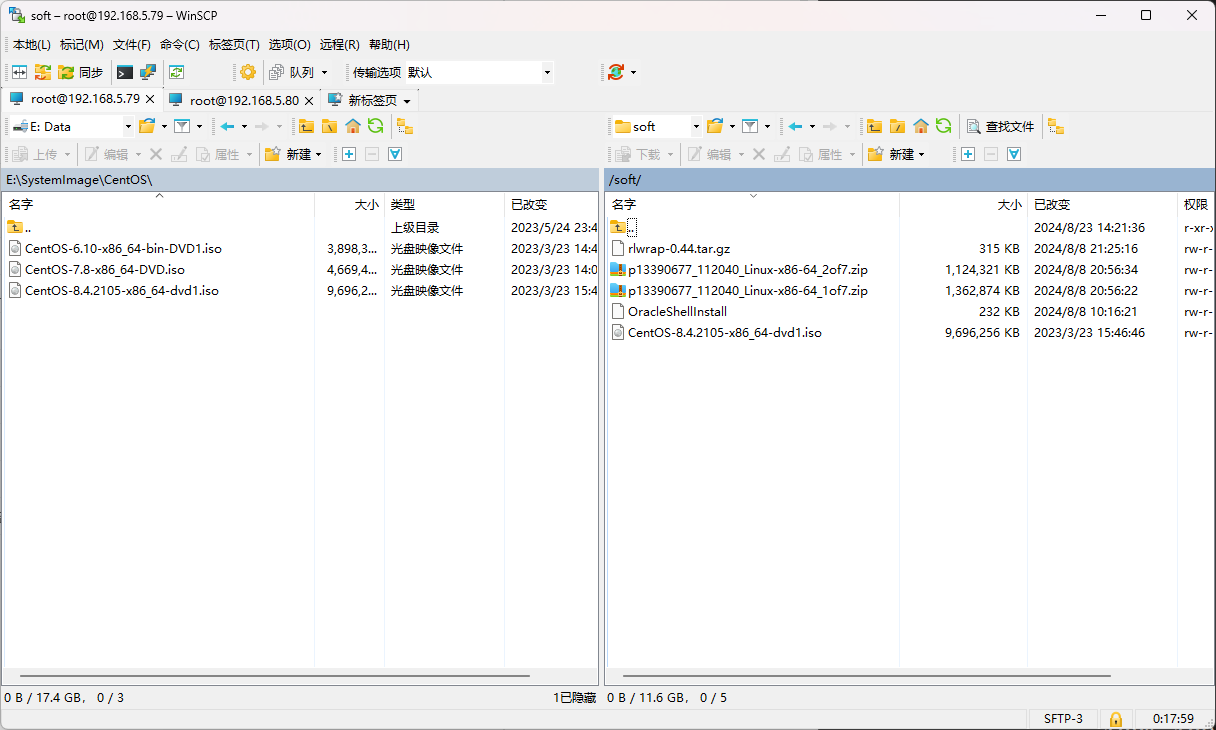Open preferences gear icon
Image resolution: width=1216 pixels, height=730 pixels.
point(247,72)
